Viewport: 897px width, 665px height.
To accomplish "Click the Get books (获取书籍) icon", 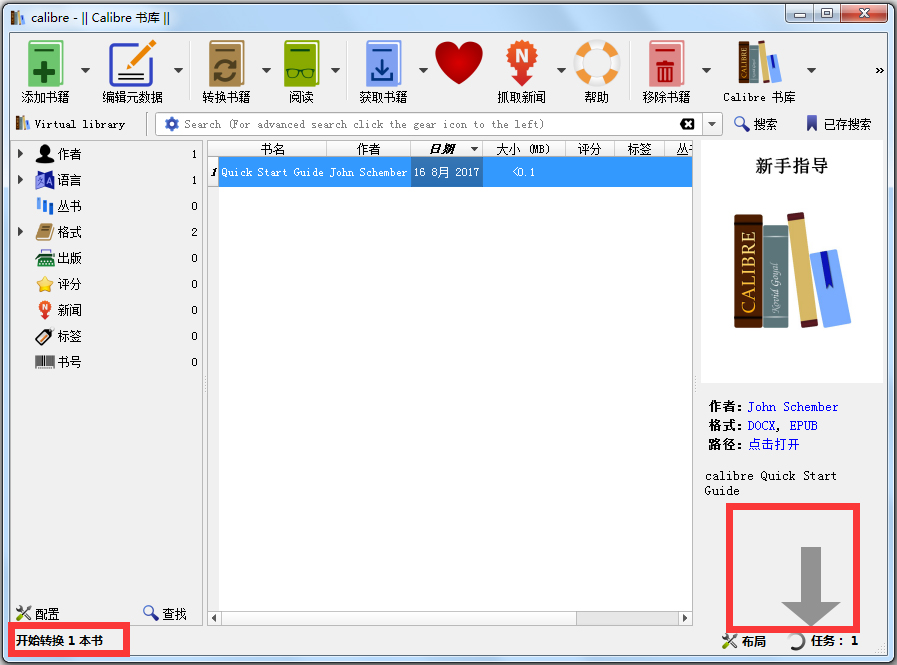I will pos(383,66).
